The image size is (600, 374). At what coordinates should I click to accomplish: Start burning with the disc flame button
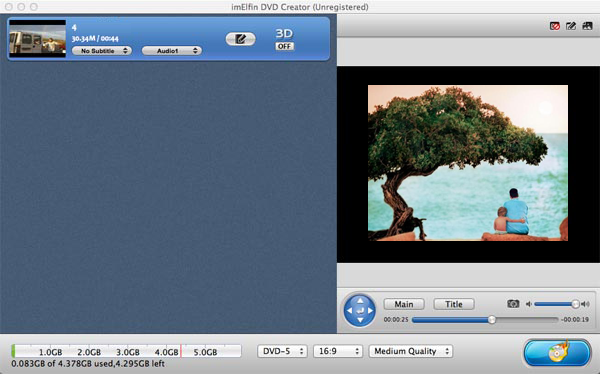click(x=557, y=353)
